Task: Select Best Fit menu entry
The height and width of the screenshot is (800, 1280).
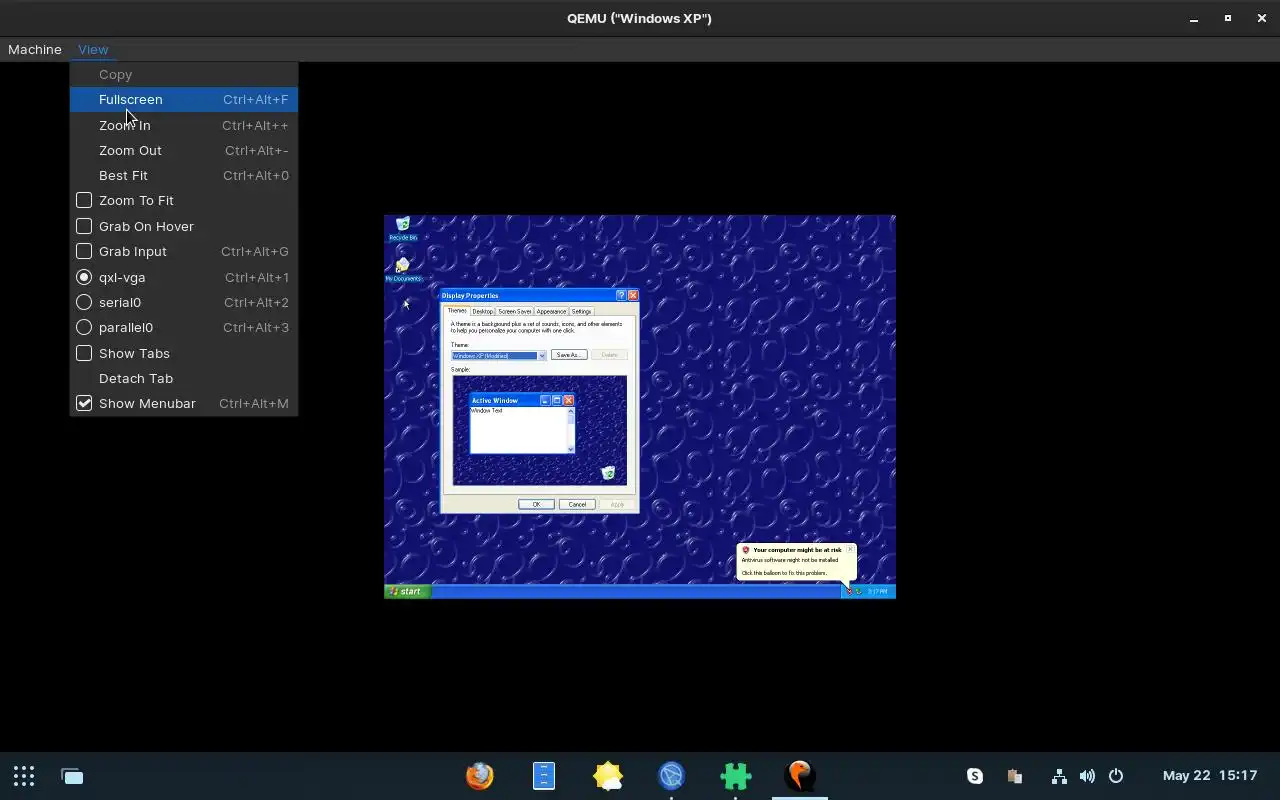Action: click(183, 175)
